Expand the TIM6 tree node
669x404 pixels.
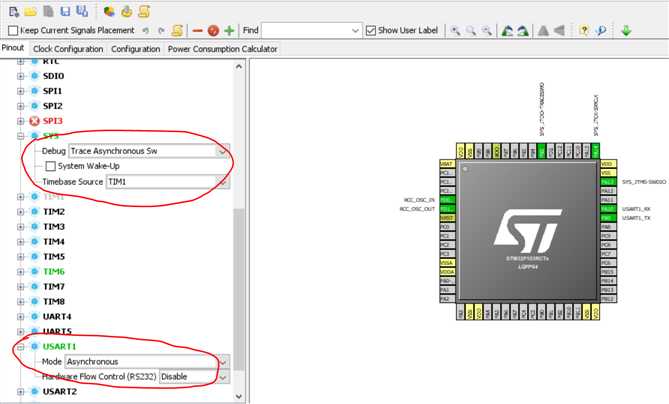(x=20, y=272)
